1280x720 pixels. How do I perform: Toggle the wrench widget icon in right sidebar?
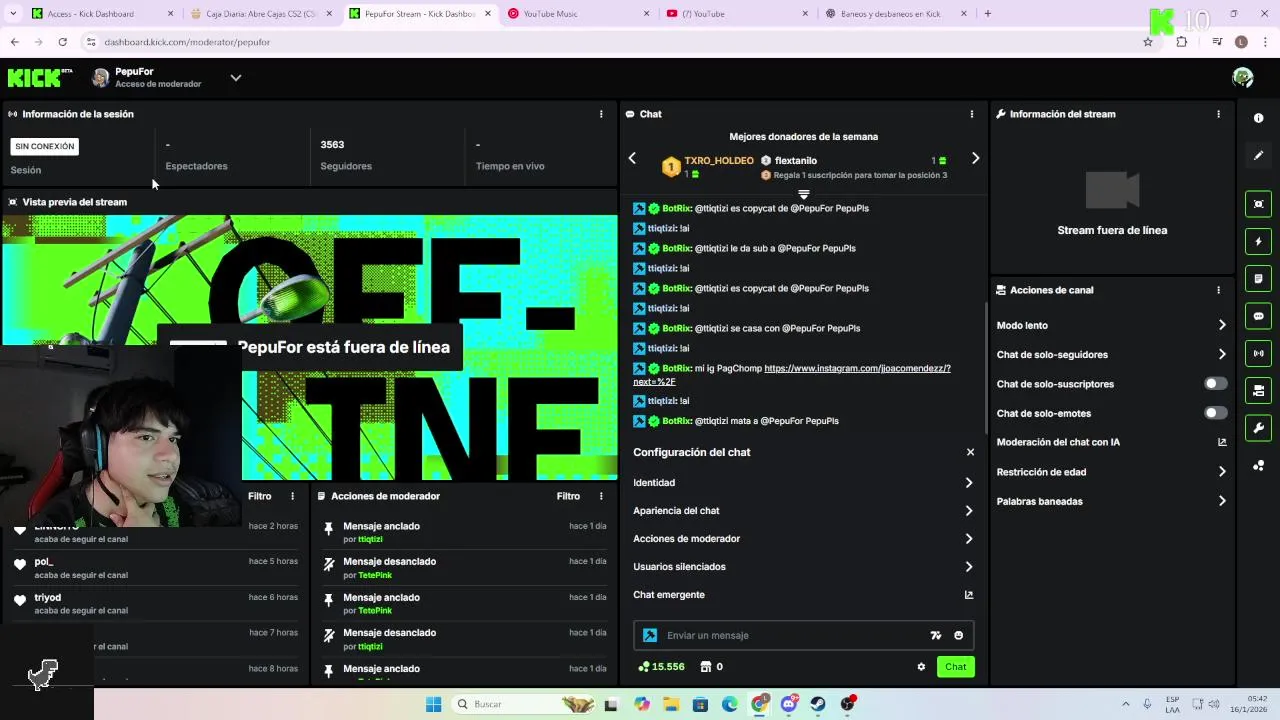[1258, 428]
